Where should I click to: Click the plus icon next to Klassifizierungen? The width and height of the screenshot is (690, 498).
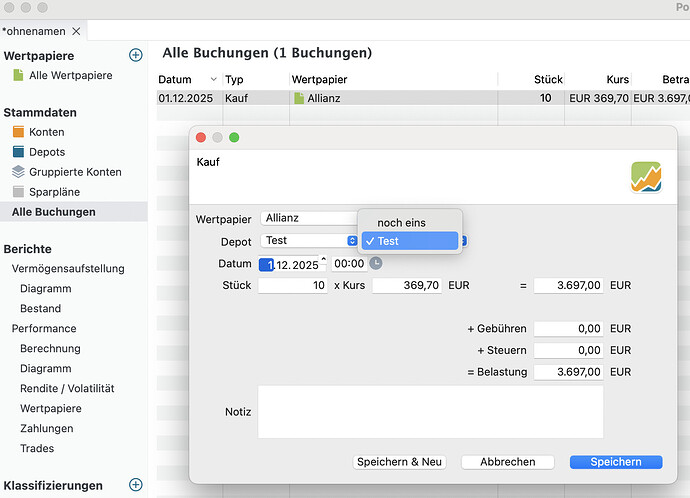click(136, 485)
